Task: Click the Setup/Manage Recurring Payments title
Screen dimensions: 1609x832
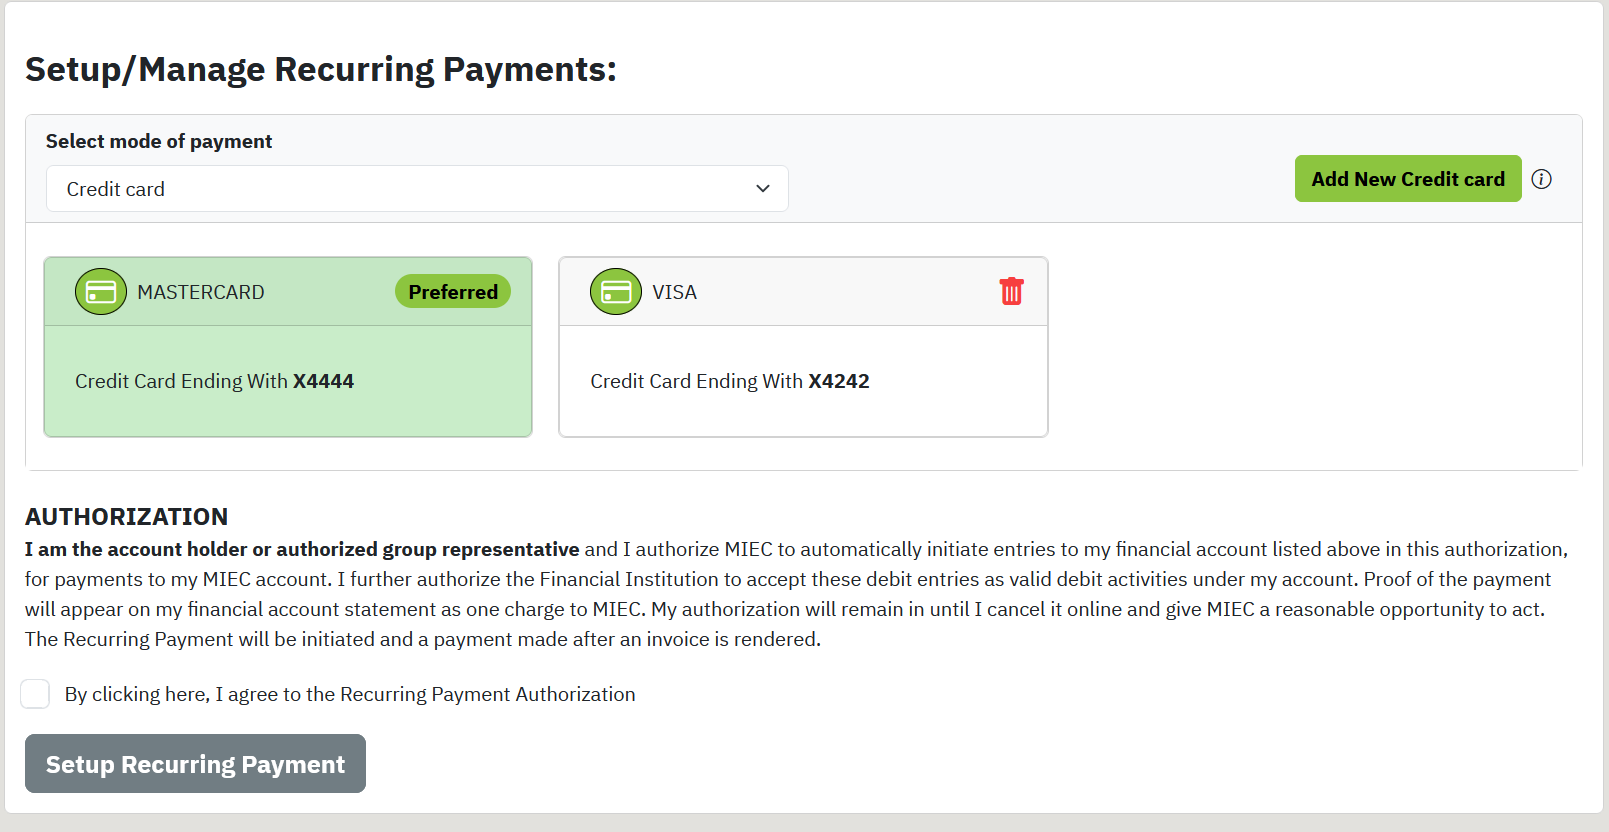Action: tap(322, 69)
